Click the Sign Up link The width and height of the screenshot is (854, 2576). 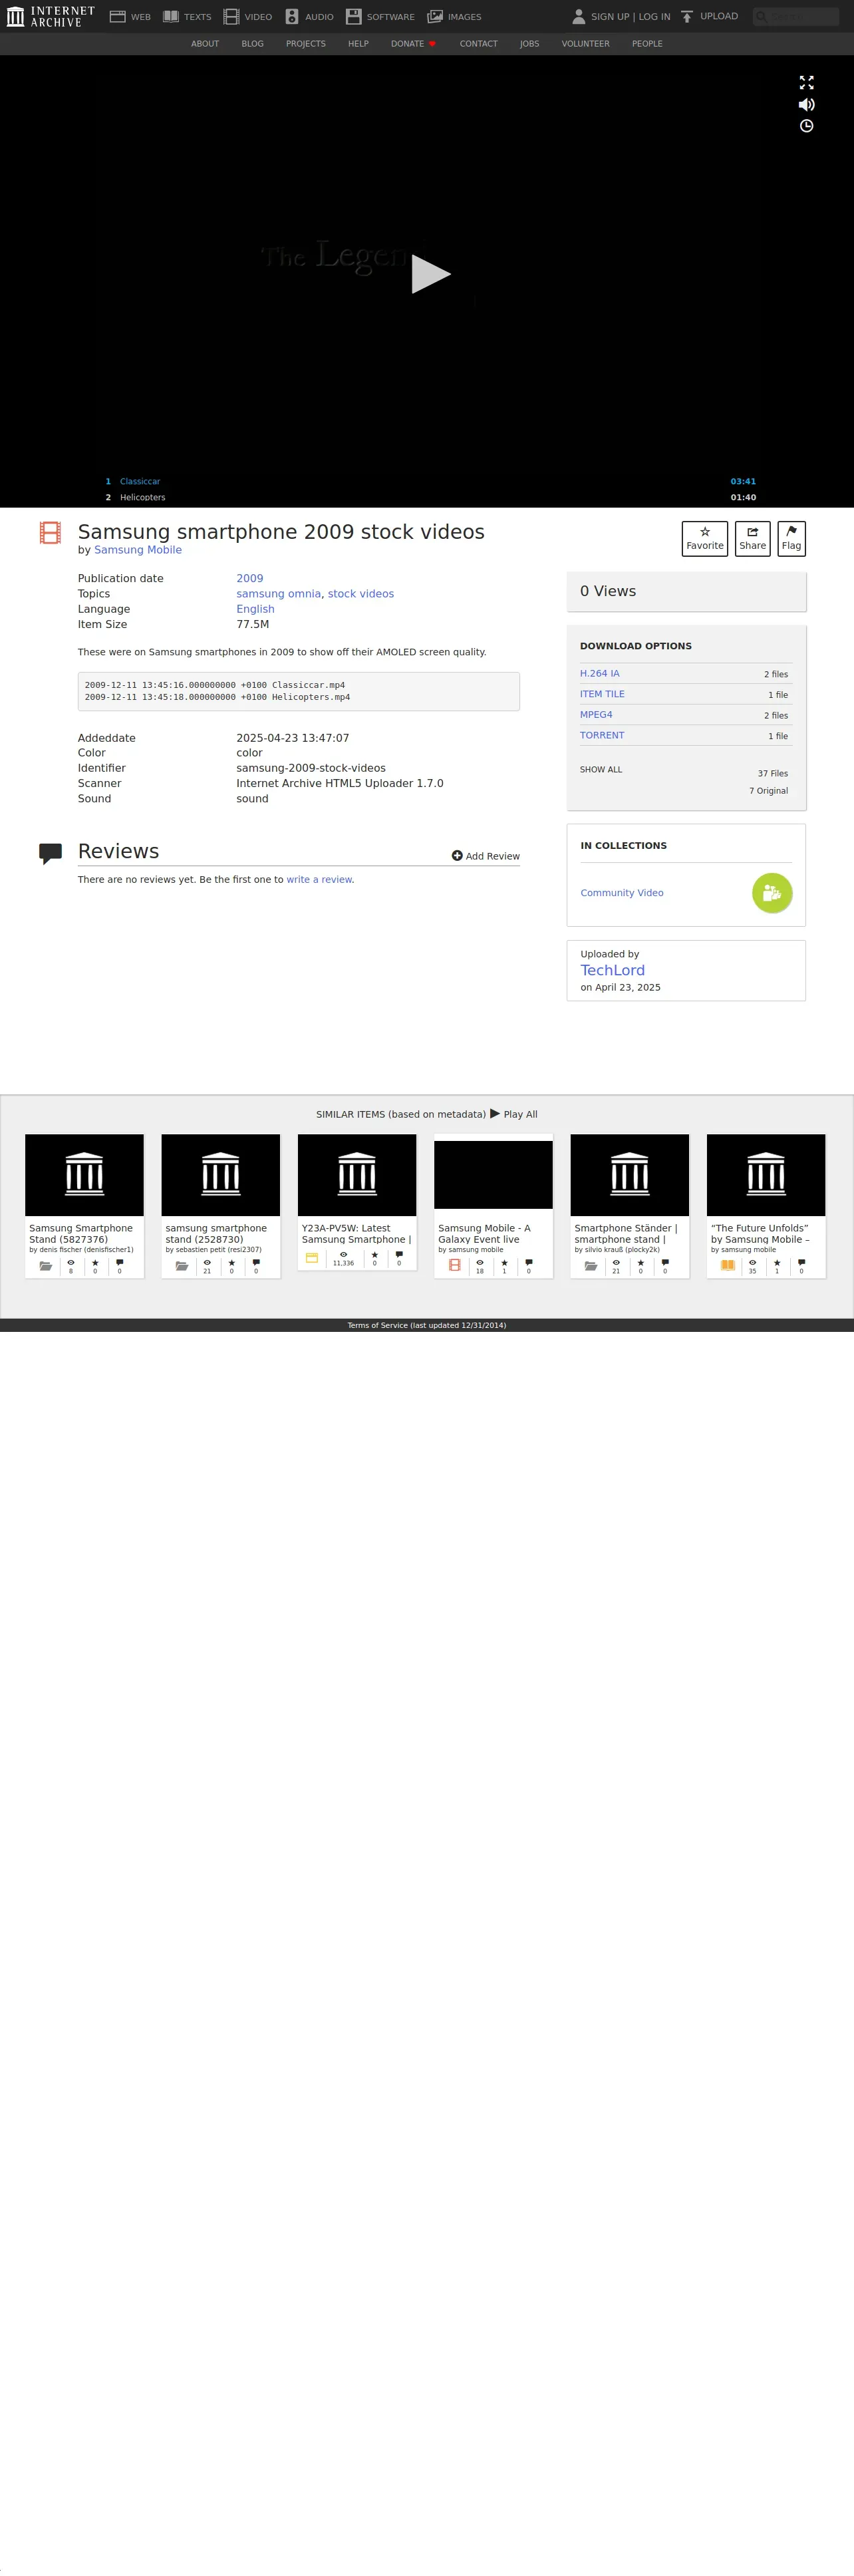click(610, 17)
